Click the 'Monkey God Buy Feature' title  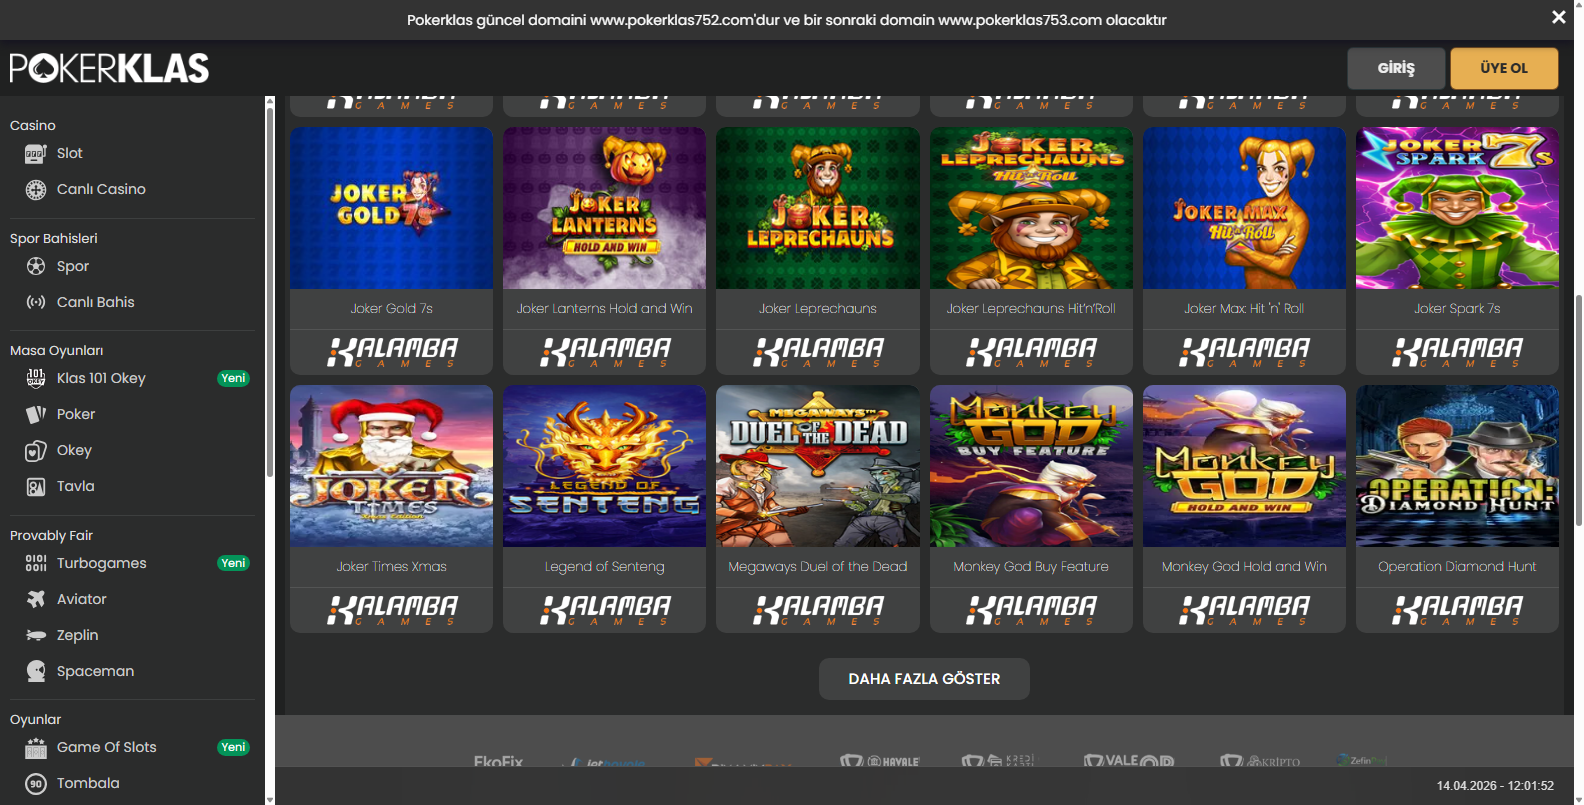(1031, 566)
